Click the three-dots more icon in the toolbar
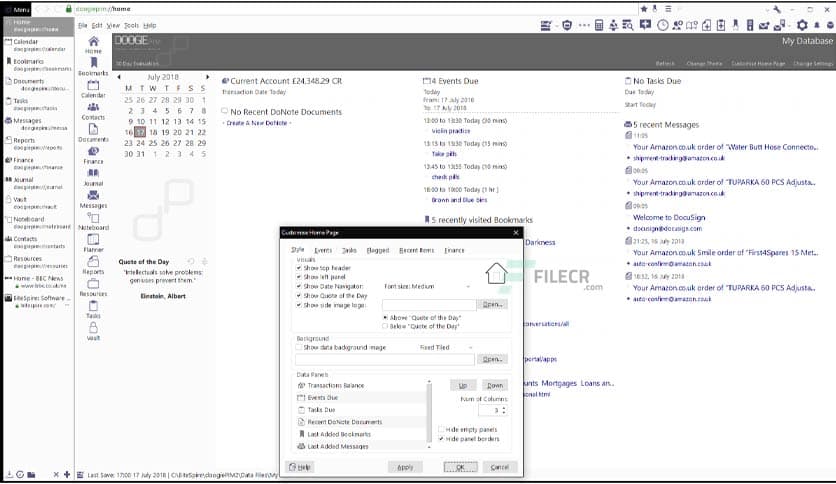This screenshot has width=836, height=484. coord(584,25)
